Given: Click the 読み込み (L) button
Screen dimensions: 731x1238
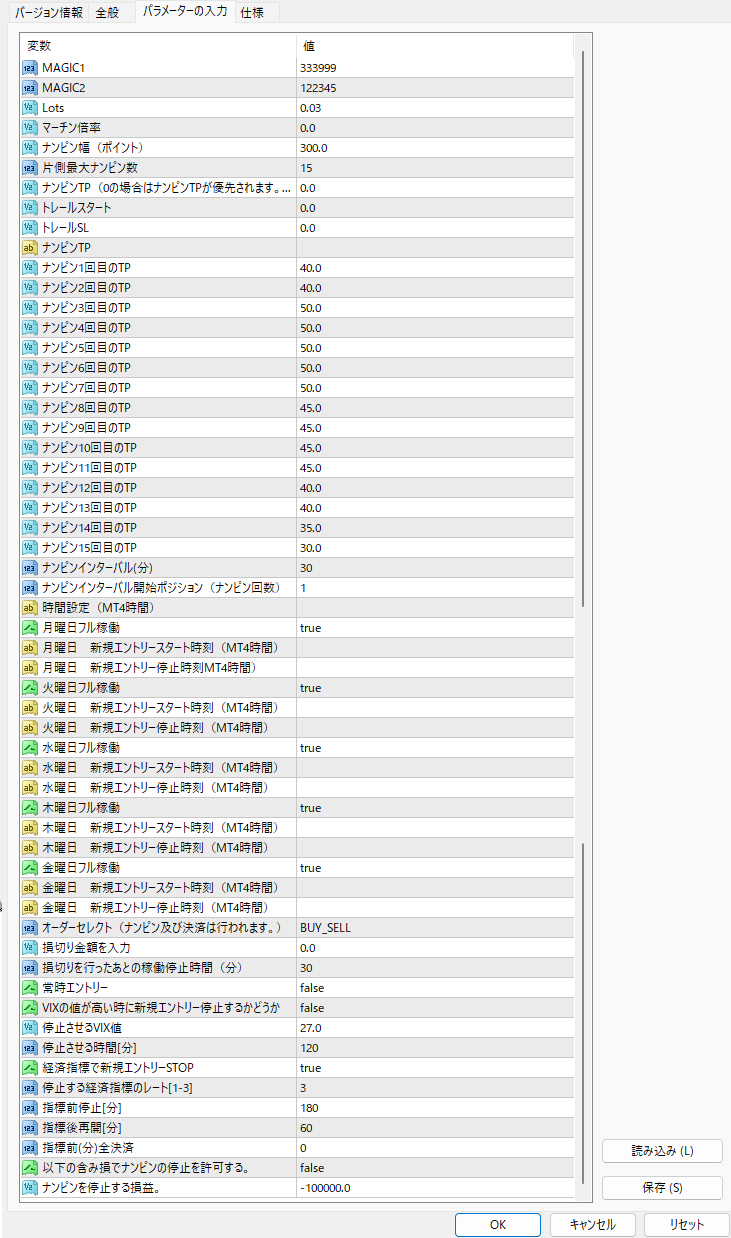Looking at the screenshot, I should tap(662, 1151).
